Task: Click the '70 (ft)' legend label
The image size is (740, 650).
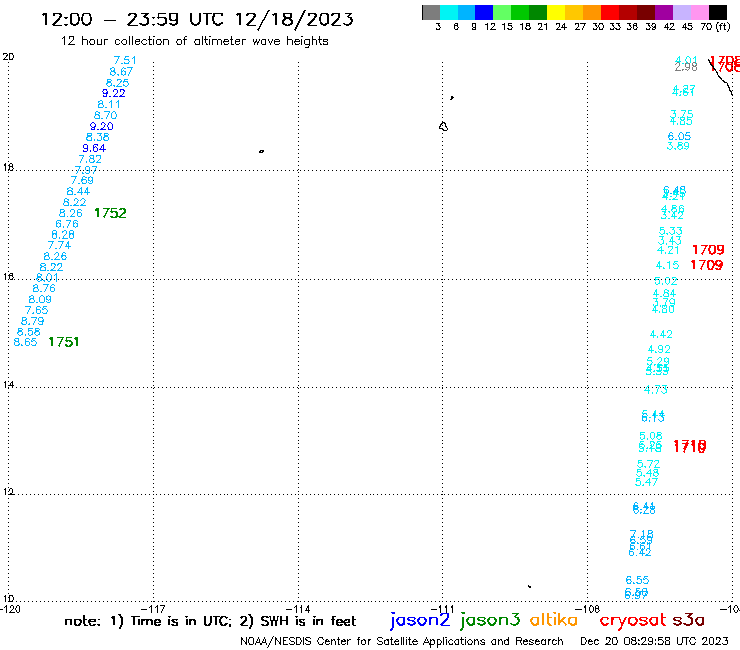Action: [715, 27]
